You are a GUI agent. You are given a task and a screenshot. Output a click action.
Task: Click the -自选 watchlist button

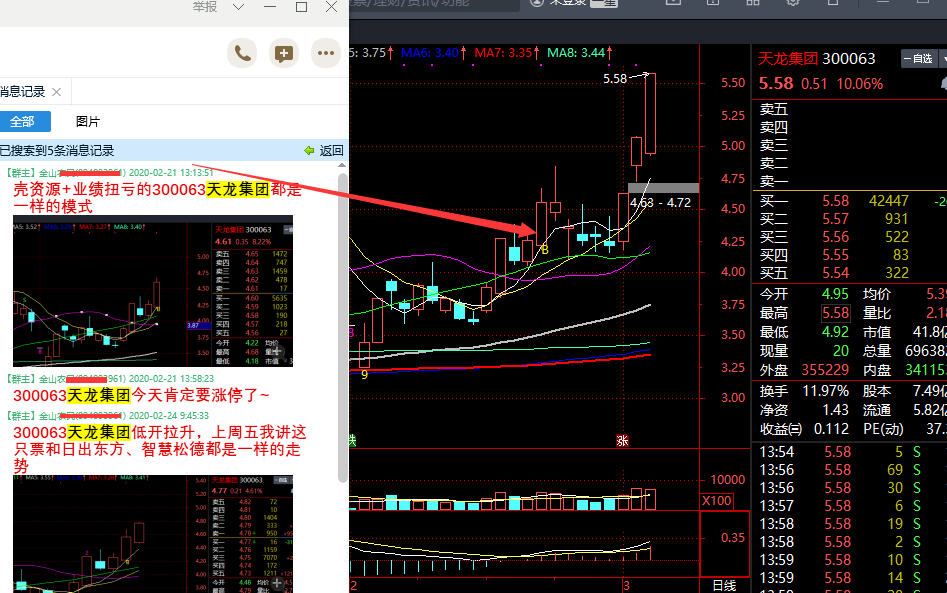click(918, 59)
